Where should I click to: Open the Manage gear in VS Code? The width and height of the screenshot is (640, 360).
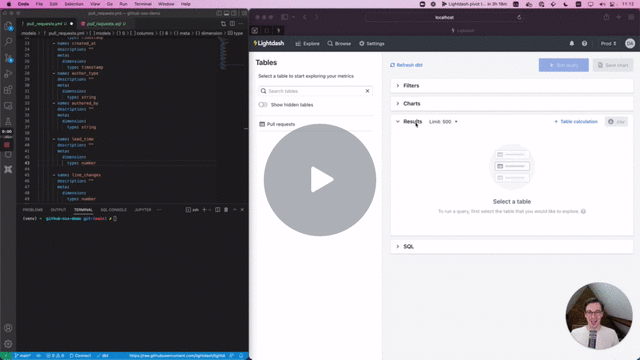click(8, 344)
